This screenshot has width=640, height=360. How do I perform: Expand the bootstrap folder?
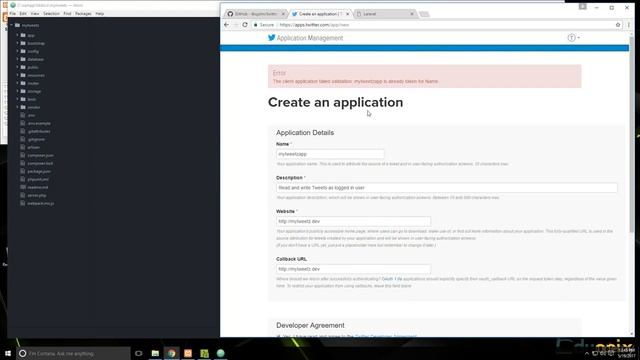pyautogui.click(x=17, y=43)
